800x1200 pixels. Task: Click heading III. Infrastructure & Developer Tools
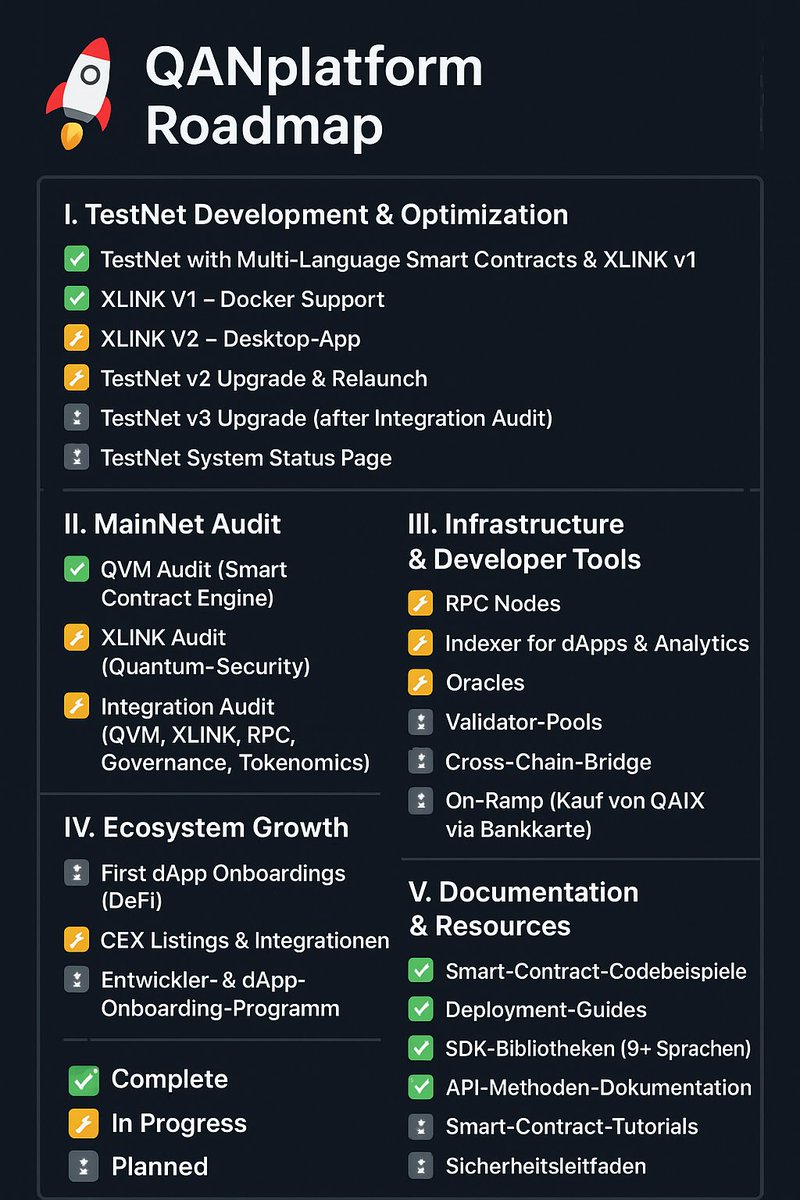click(524, 541)
